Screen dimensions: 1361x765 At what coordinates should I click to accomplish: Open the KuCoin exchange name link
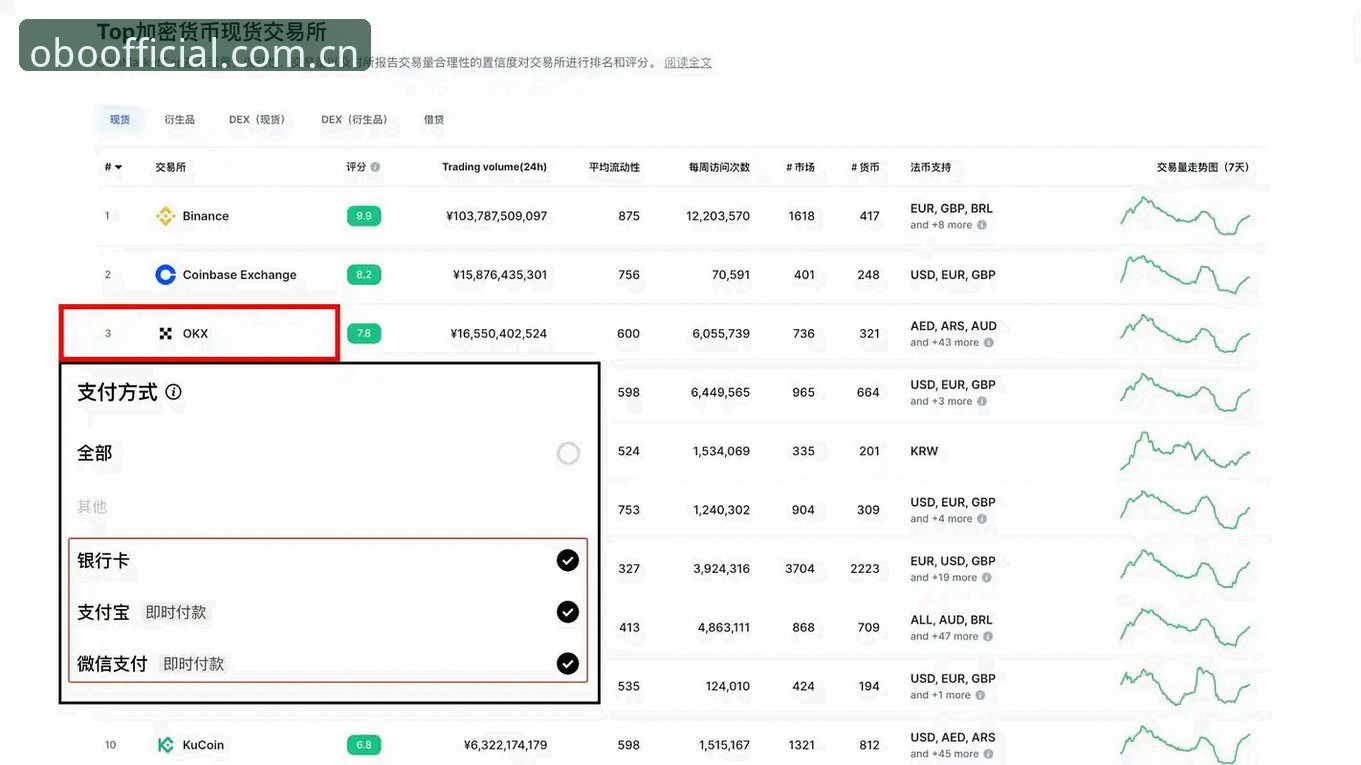(x=203, y=745)
